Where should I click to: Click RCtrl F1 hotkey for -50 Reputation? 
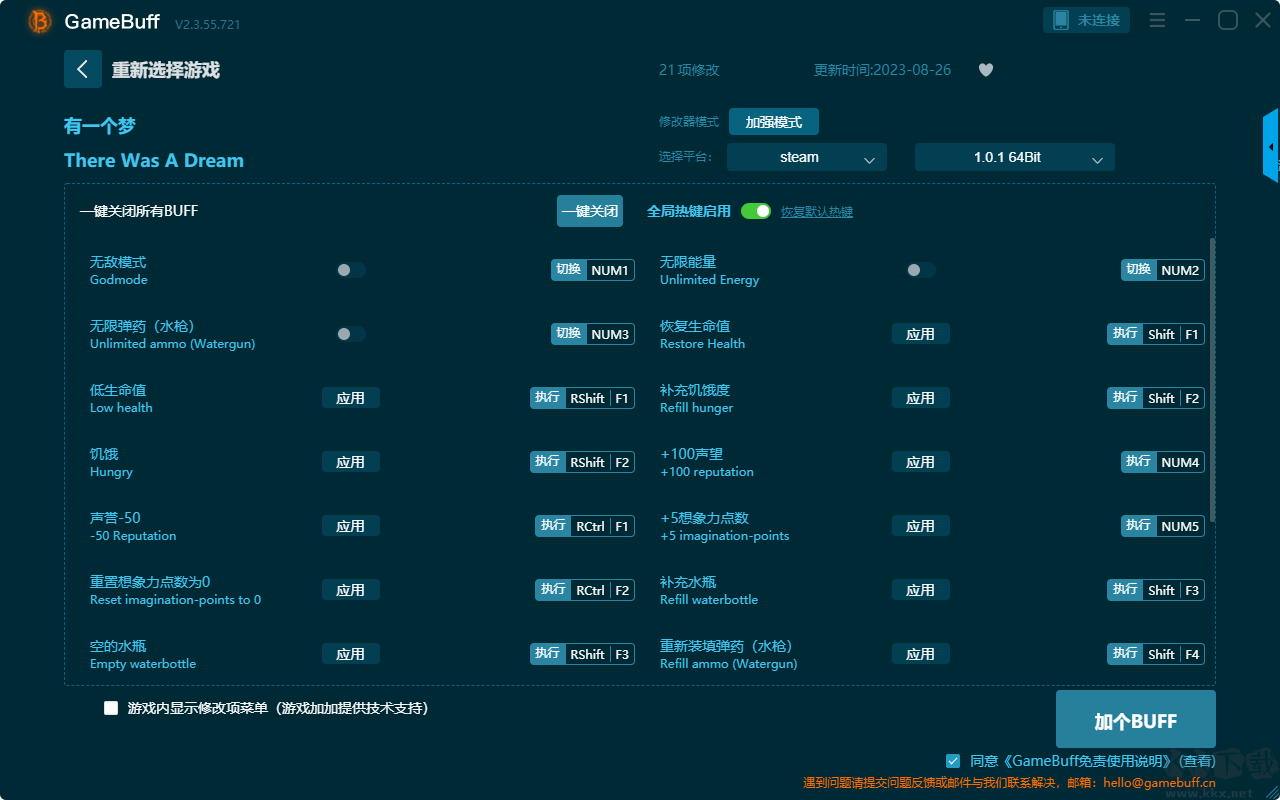(585, 526)
